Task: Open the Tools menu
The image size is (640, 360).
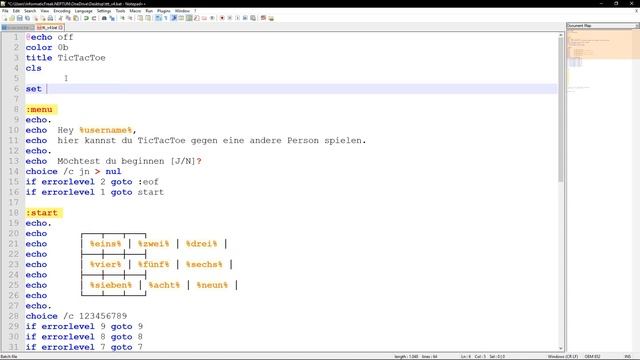Action: (120, 11)
